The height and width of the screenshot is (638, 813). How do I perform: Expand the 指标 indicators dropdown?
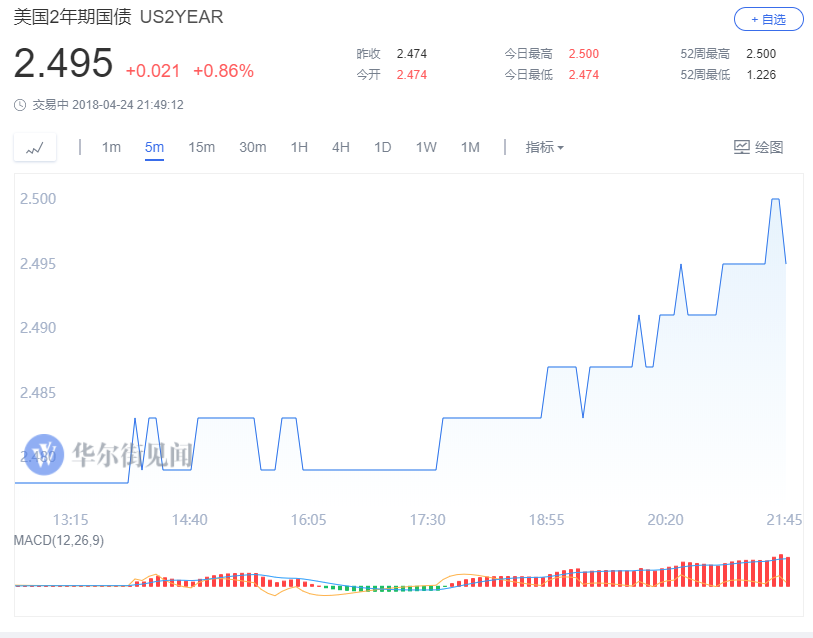click(x=544, y=147)
